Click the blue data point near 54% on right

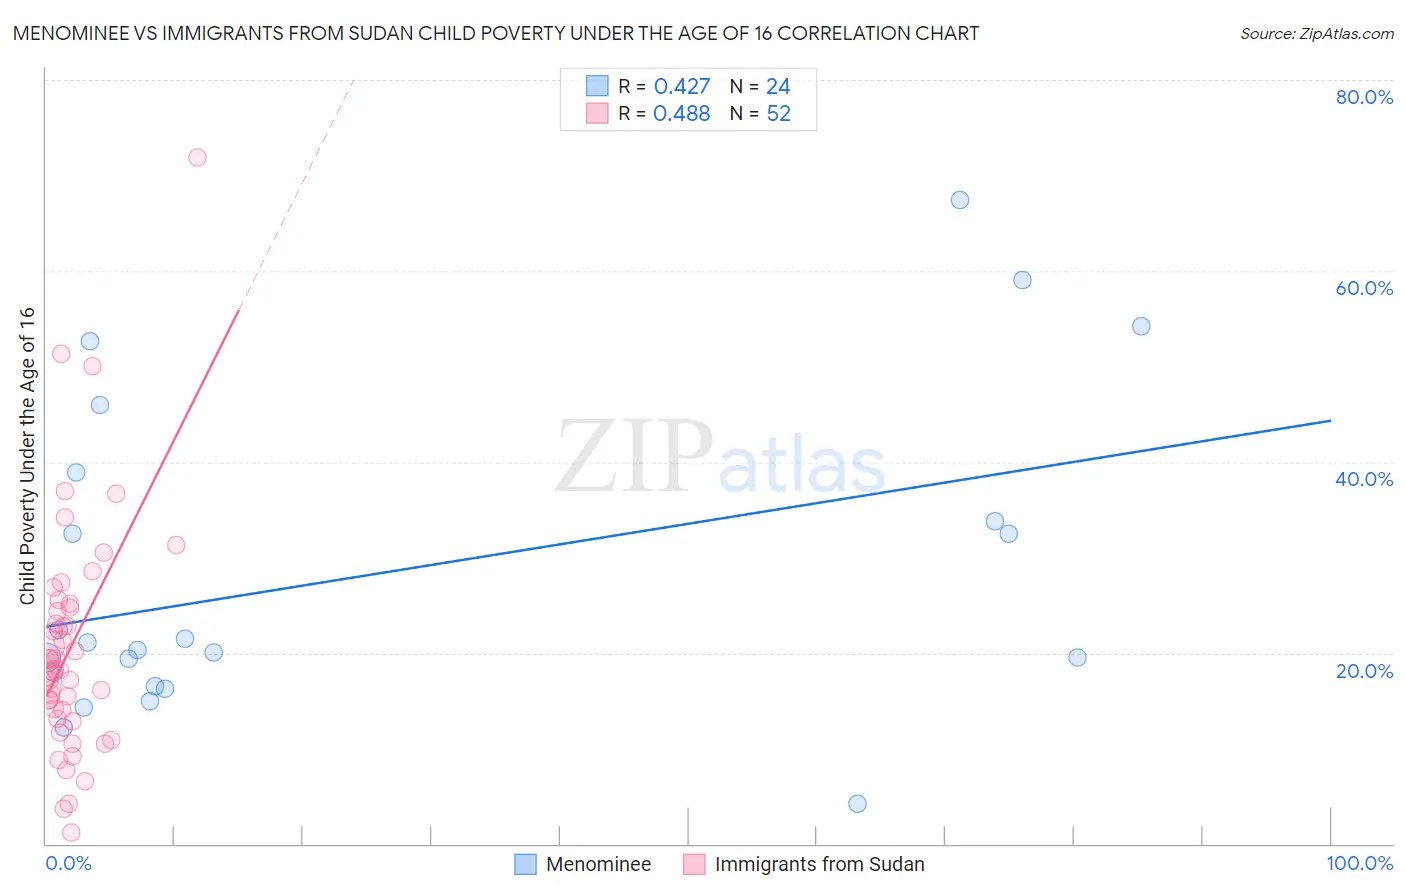point(1141,326)
